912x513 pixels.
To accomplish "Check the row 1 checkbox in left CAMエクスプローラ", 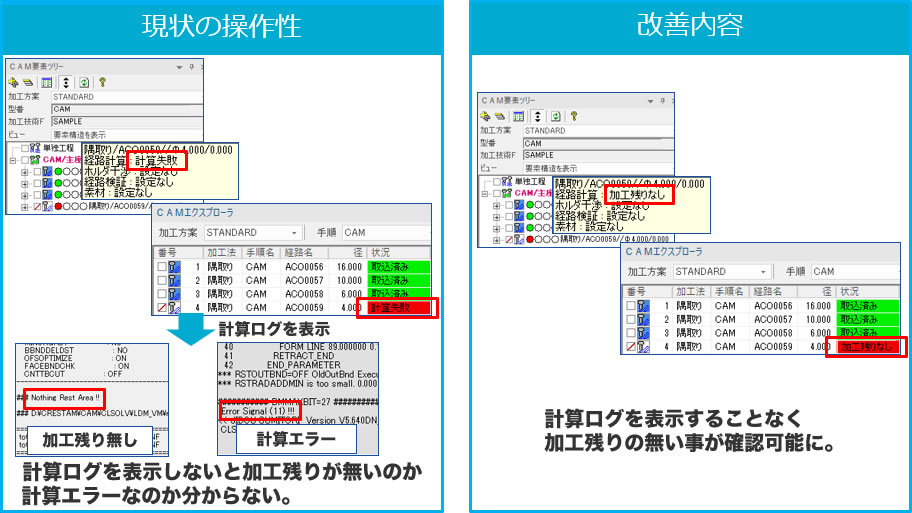I will [x=162, y=268].
